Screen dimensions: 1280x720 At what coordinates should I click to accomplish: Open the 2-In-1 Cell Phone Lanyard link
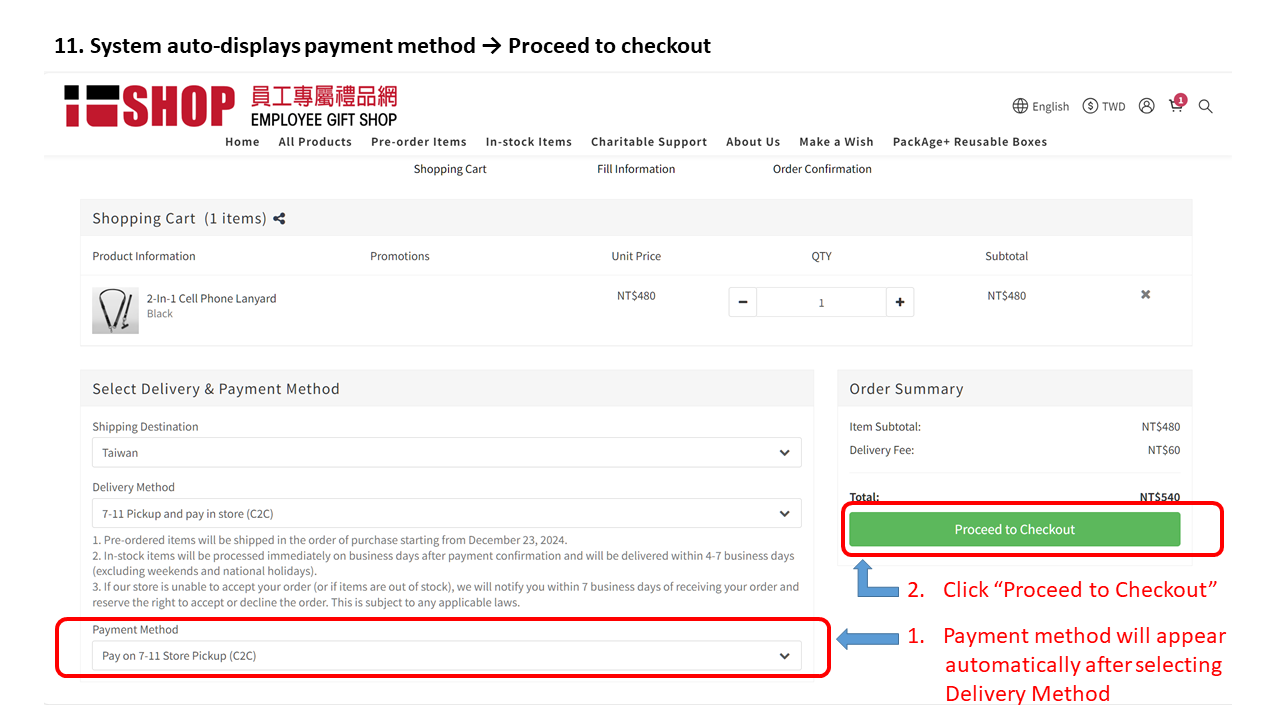[x=211, y=298]
